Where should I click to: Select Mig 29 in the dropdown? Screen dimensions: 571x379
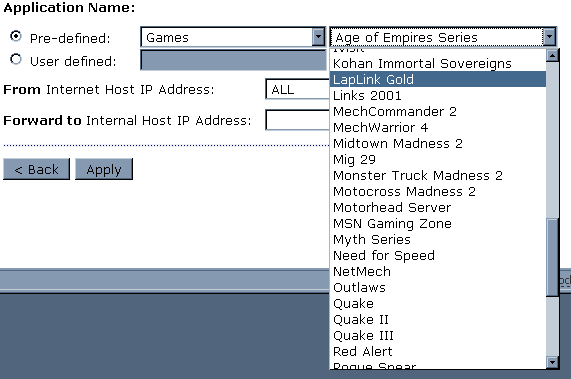coord(437,159)
